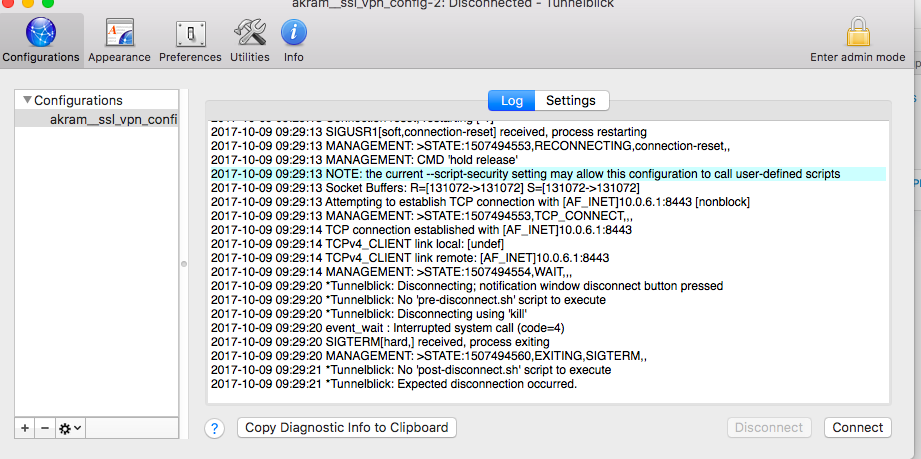Open the Utilities pane
This screenshot has width=921, height=459.
[250, 40]
